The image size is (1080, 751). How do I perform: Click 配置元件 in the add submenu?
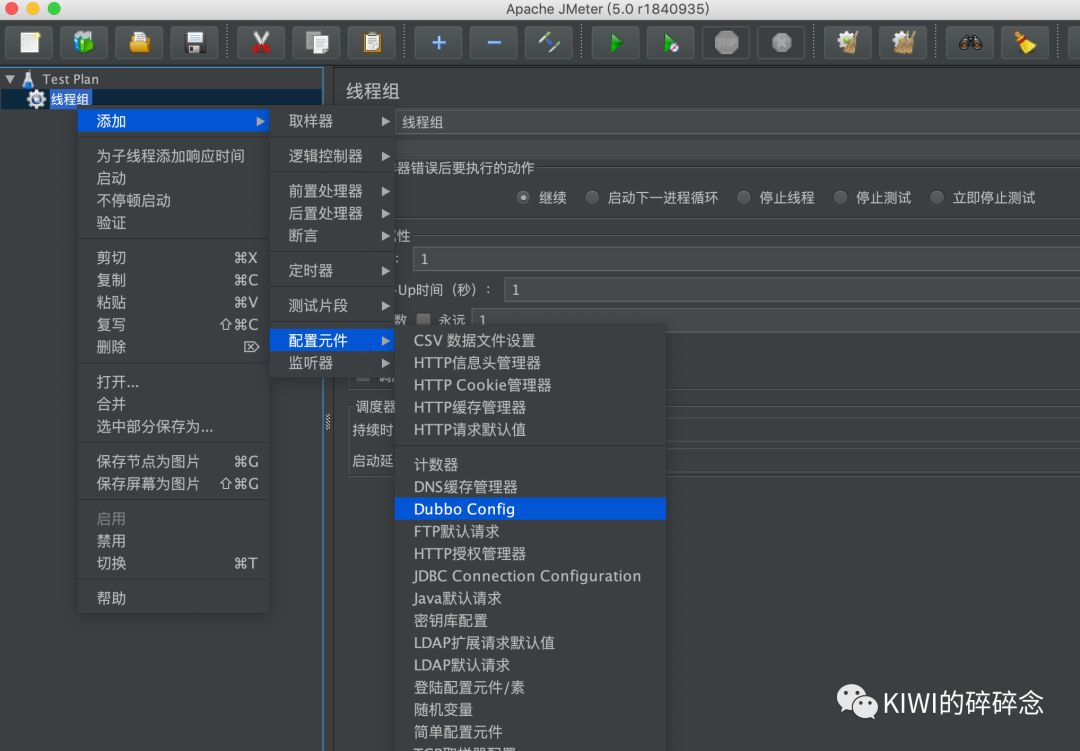331,340
